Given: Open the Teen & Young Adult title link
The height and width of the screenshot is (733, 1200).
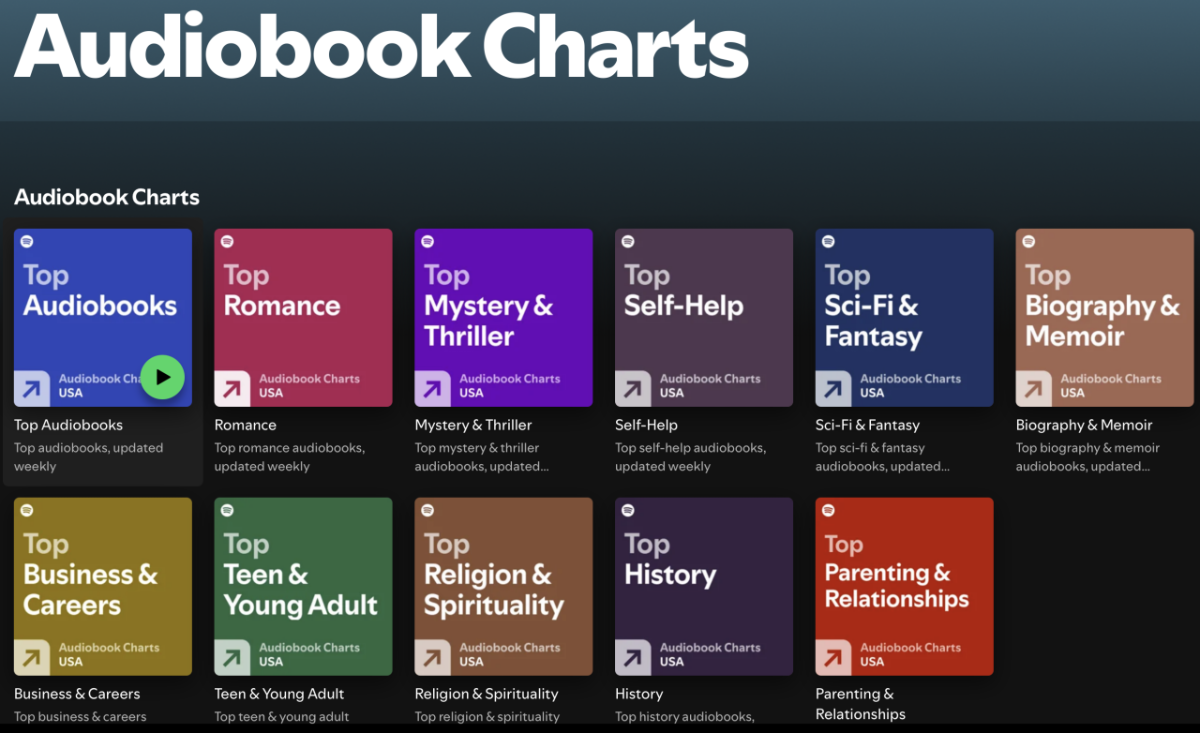Looking at the screenshot, I should click(x=279, y=694).
